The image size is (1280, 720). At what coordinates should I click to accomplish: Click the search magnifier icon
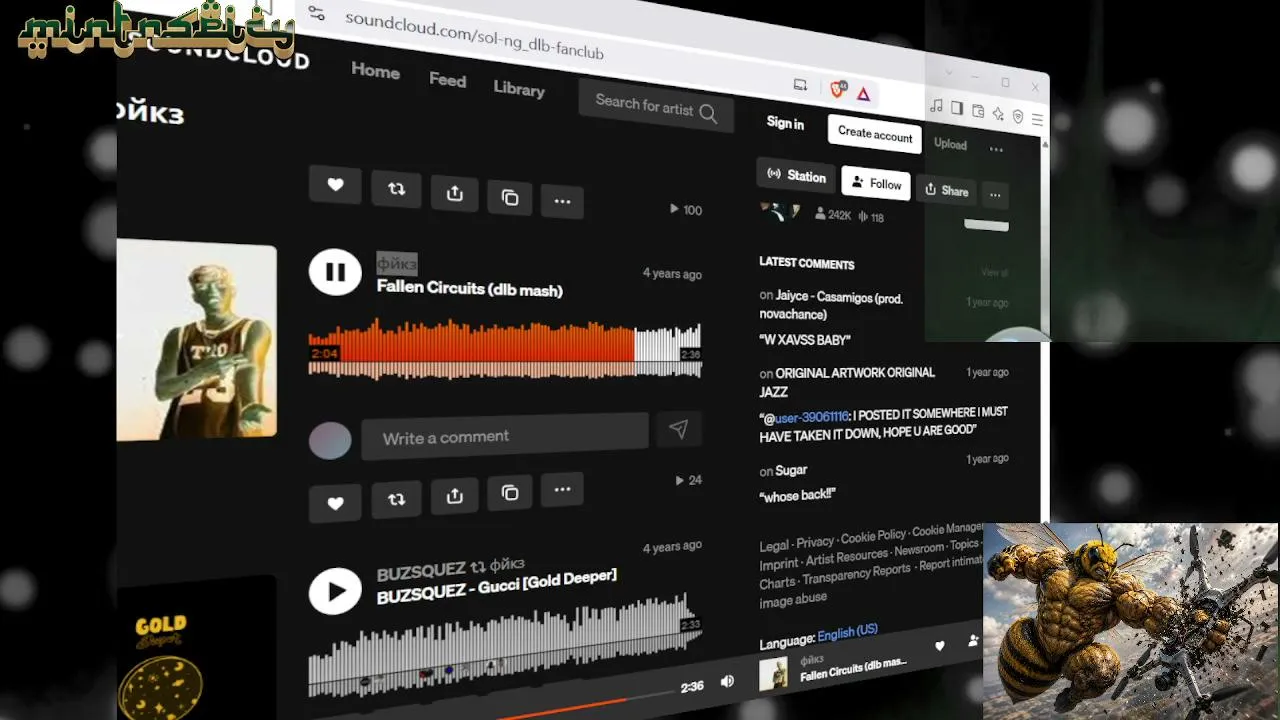(x=708, y=113)
